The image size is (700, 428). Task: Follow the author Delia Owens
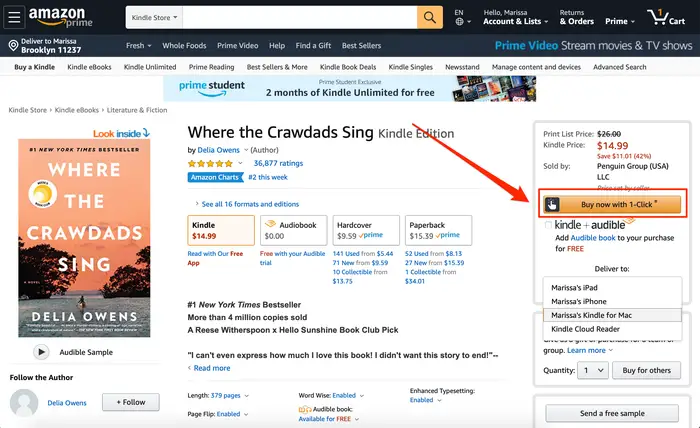(131, 402)
